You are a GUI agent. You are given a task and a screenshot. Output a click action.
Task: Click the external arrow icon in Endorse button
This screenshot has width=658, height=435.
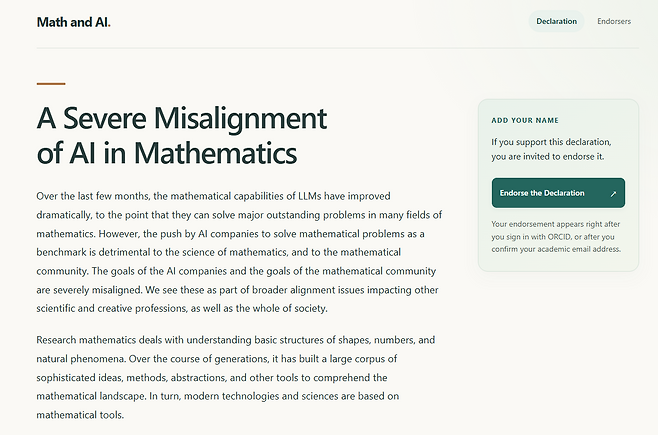[613, 193]
